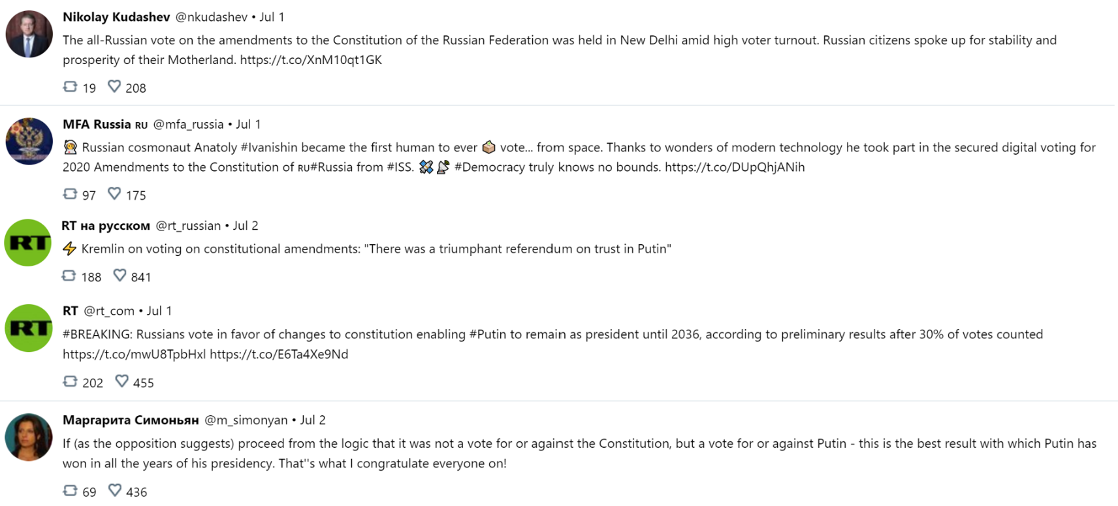Retweet the RT на русском Kremlin tweet

70,276
